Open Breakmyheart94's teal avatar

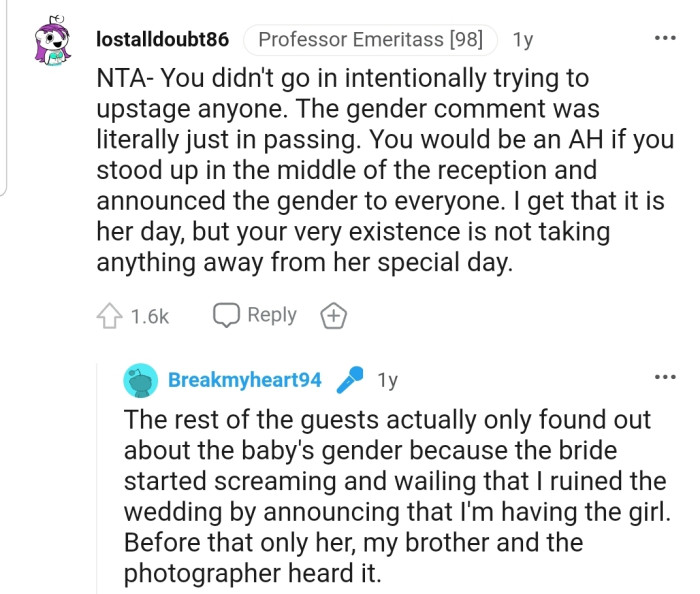click(x=141, y=381)
